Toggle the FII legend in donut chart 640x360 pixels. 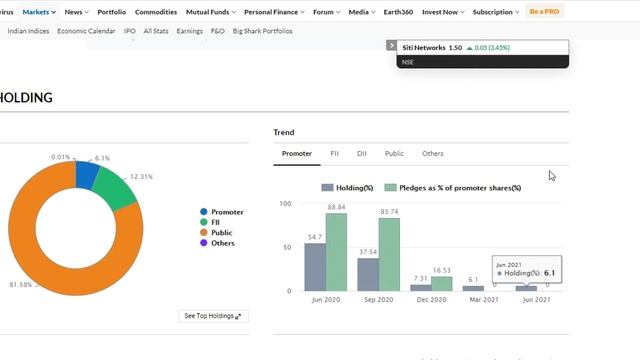click(x=210, y=222)
